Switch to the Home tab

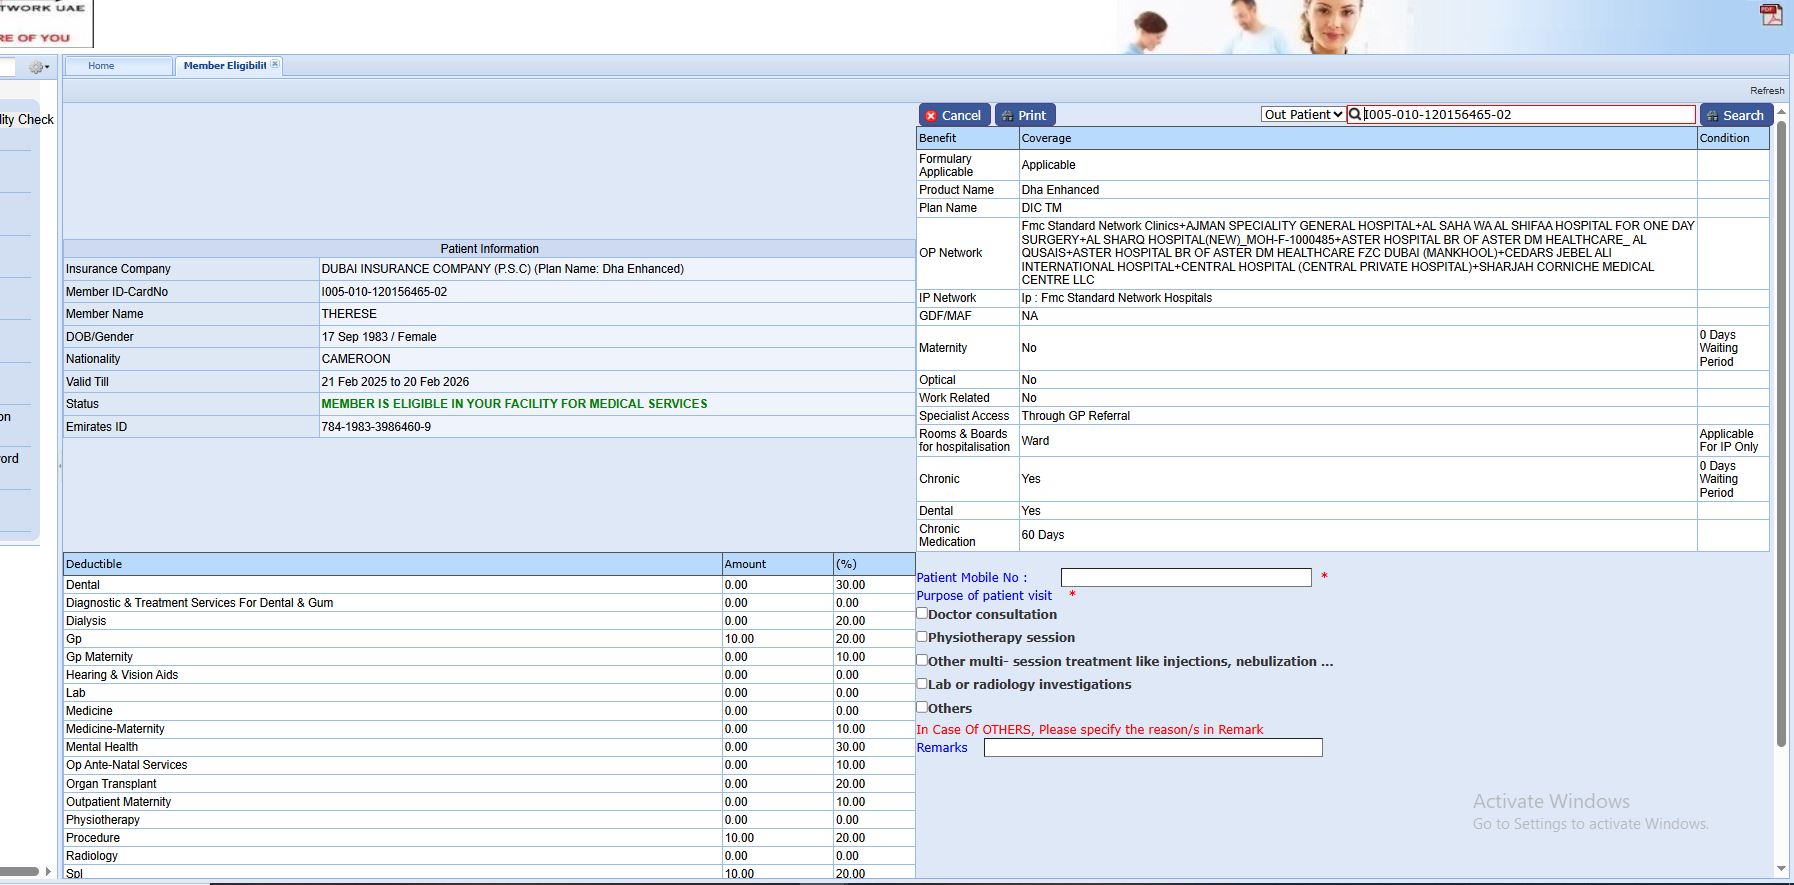(101, 66)
